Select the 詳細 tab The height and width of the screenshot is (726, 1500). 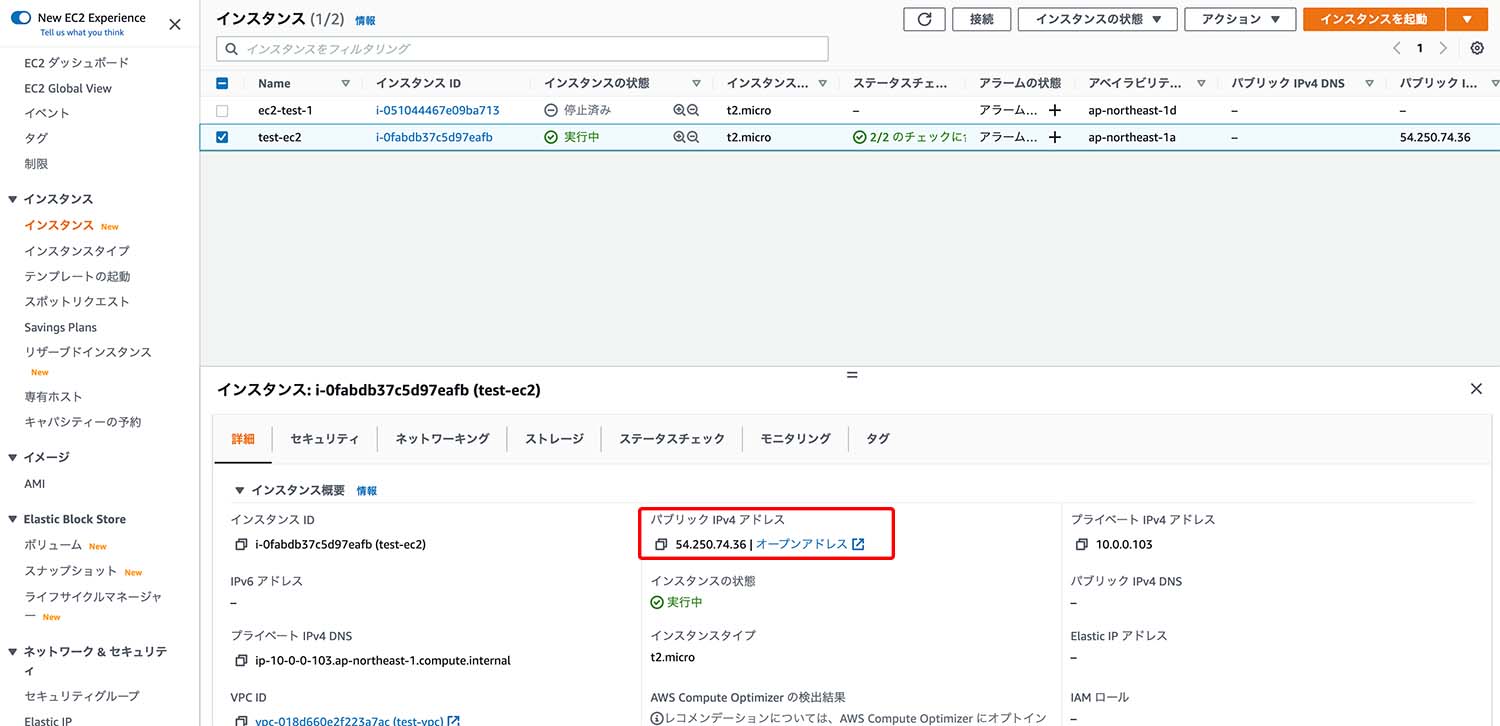[243, 438]
